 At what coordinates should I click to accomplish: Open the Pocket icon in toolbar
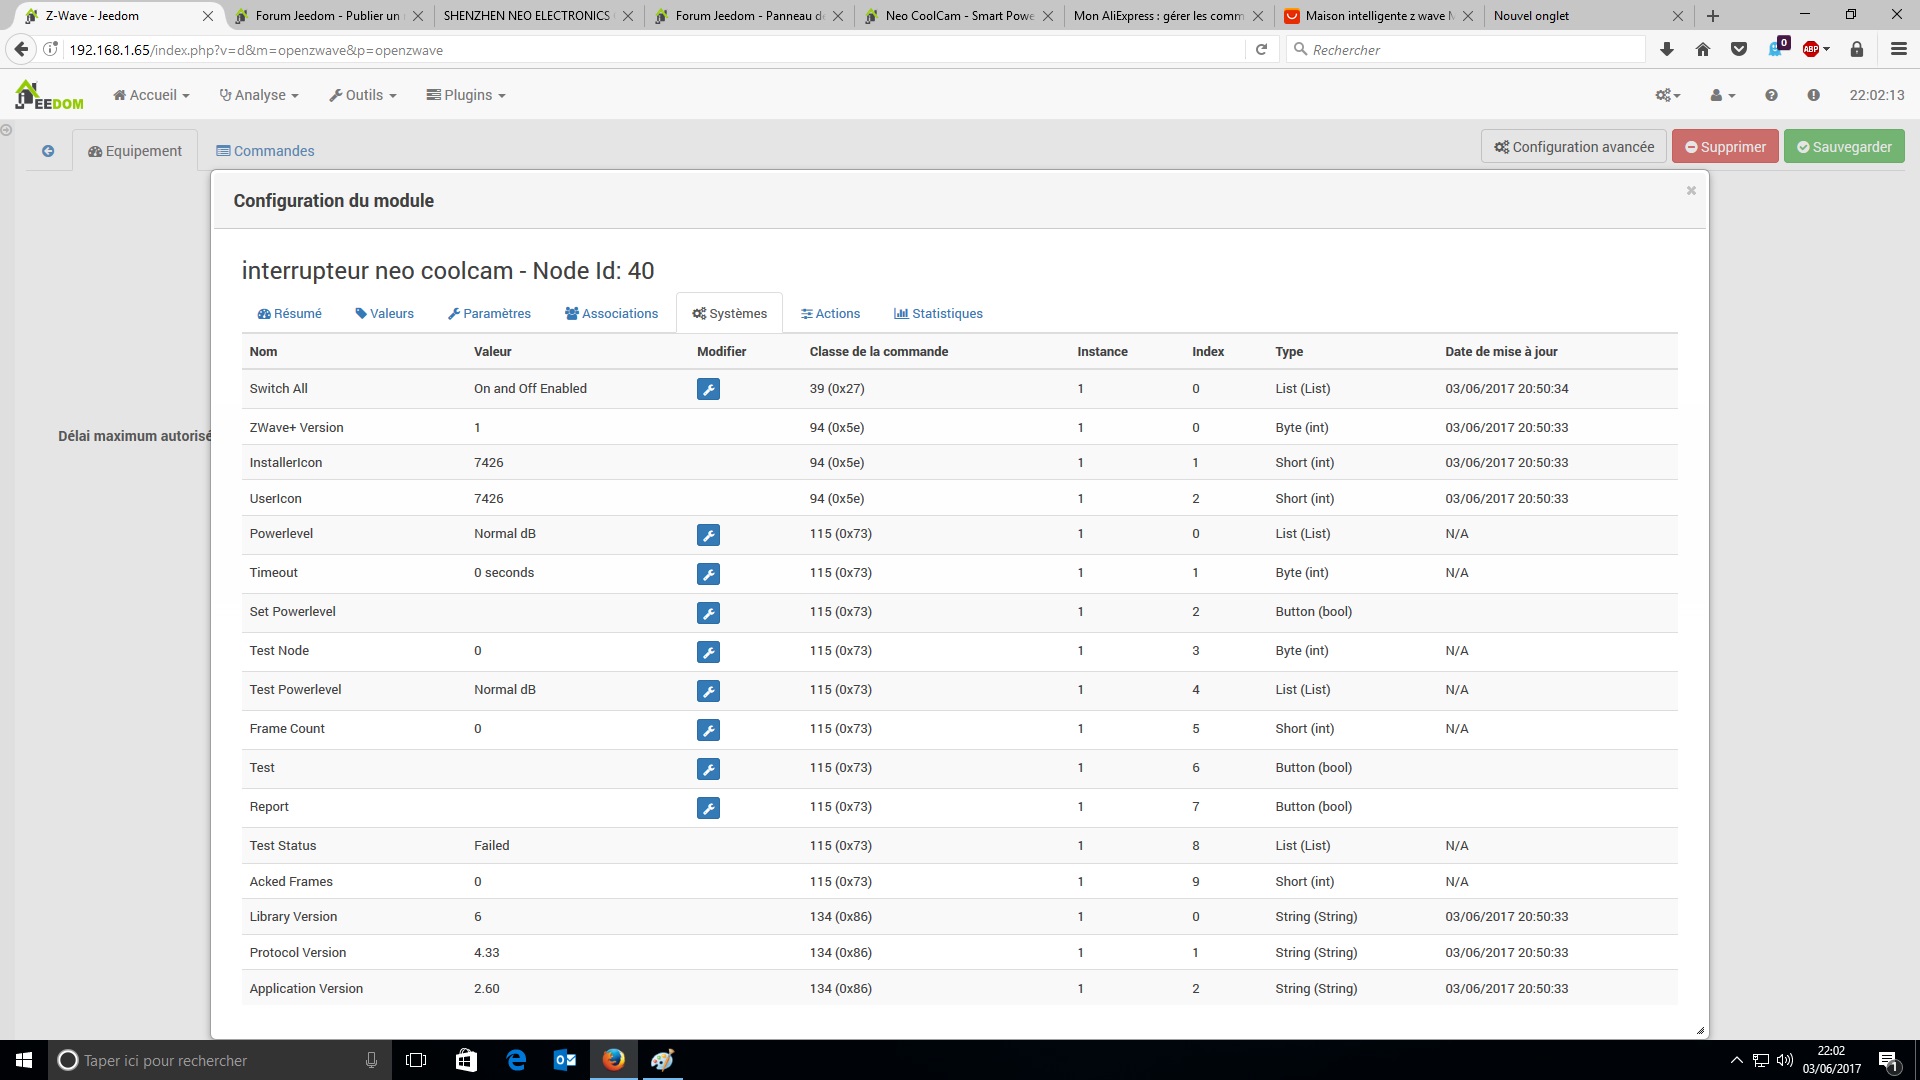pos(1739,49)
